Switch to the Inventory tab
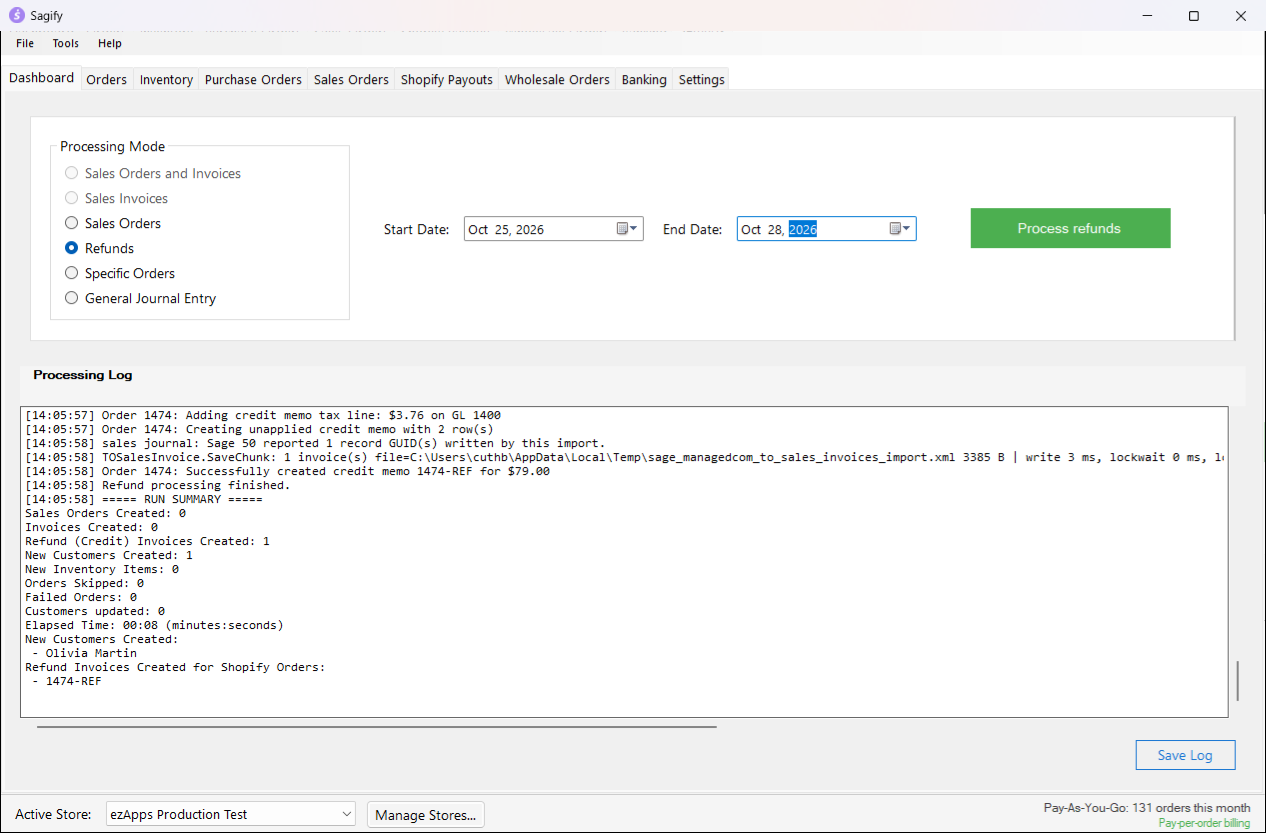The image size is (1266, 833). click(166, 79)
